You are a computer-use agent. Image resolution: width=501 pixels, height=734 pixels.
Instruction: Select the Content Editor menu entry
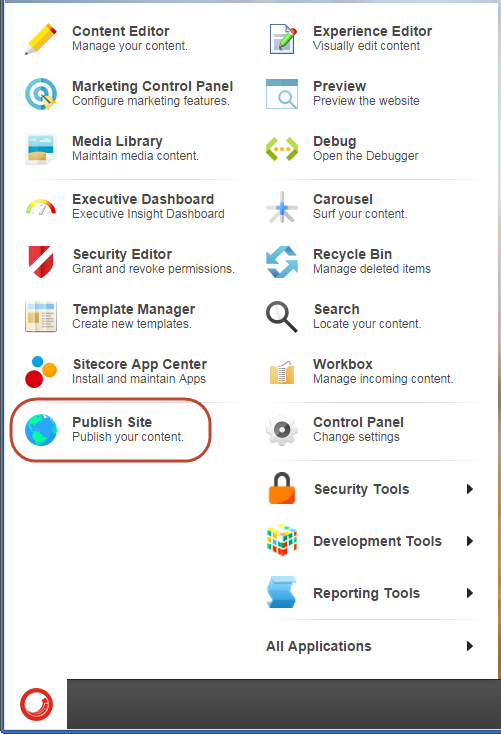(x=131, y=39)
